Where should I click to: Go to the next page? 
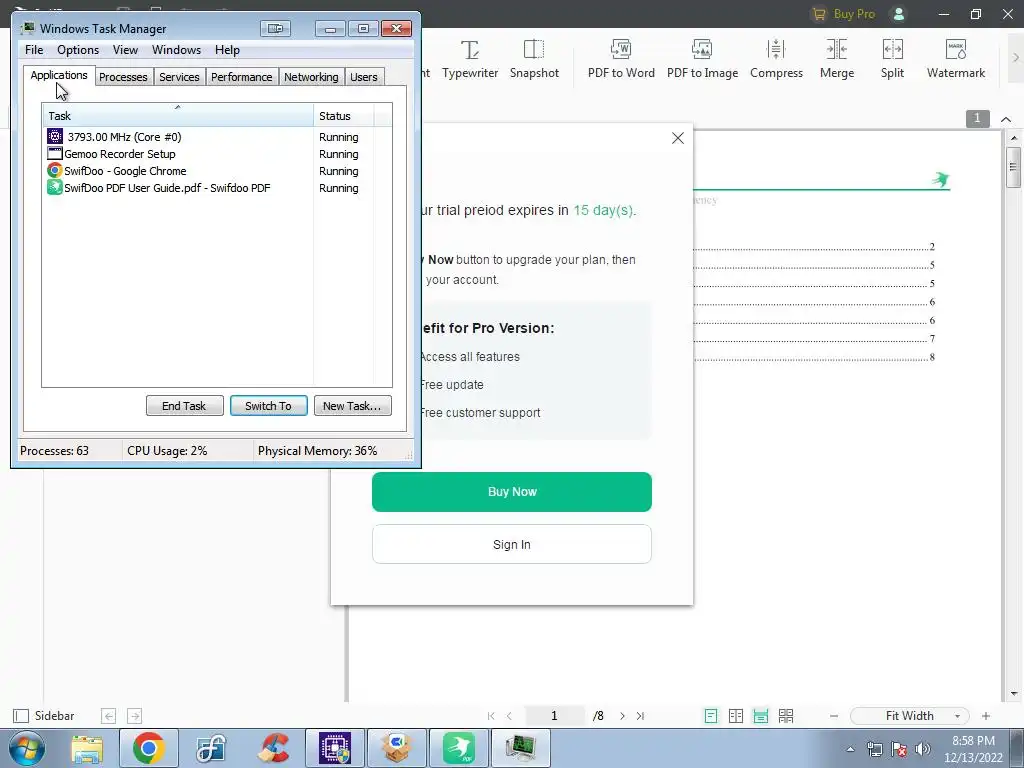click(622, 716)
